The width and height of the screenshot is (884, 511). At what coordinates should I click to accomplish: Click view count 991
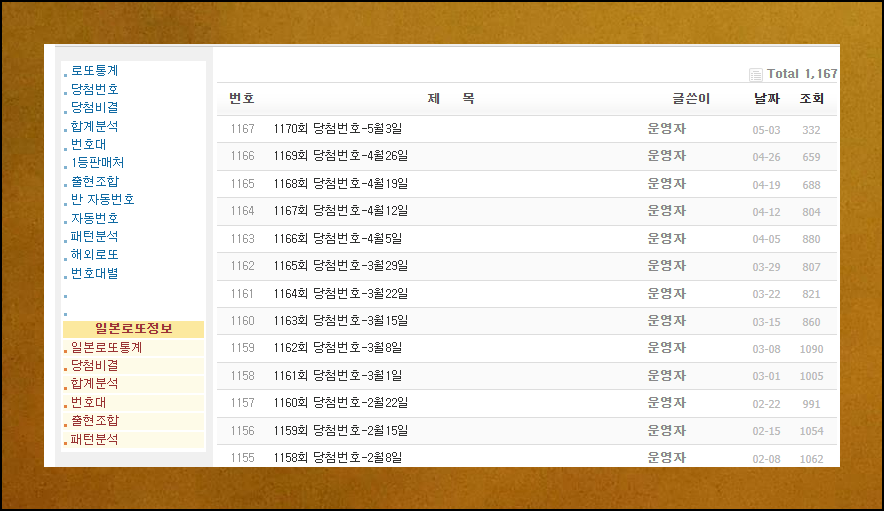811,404
